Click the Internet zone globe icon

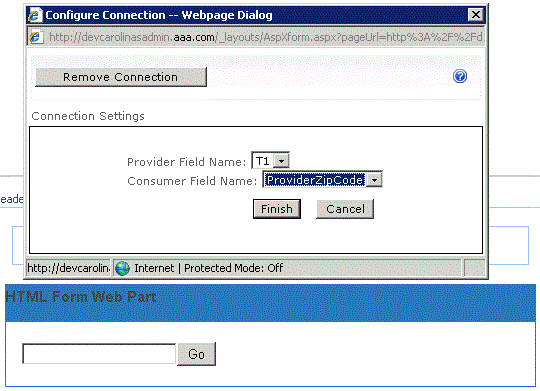122,268
